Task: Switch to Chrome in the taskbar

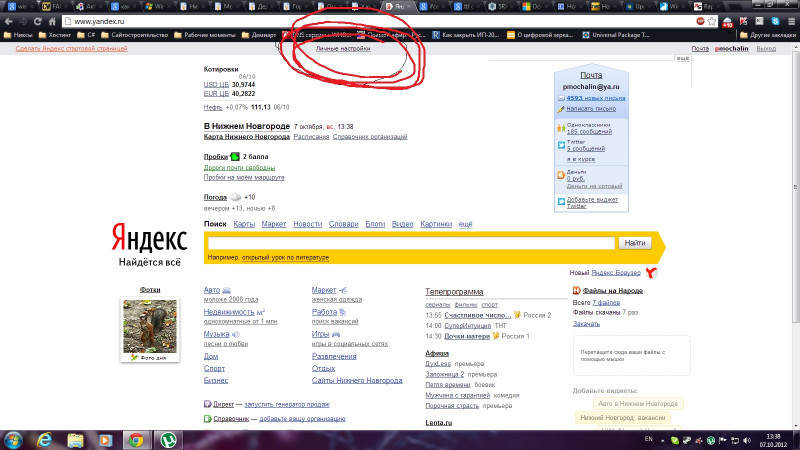Action: coord(136,440)
